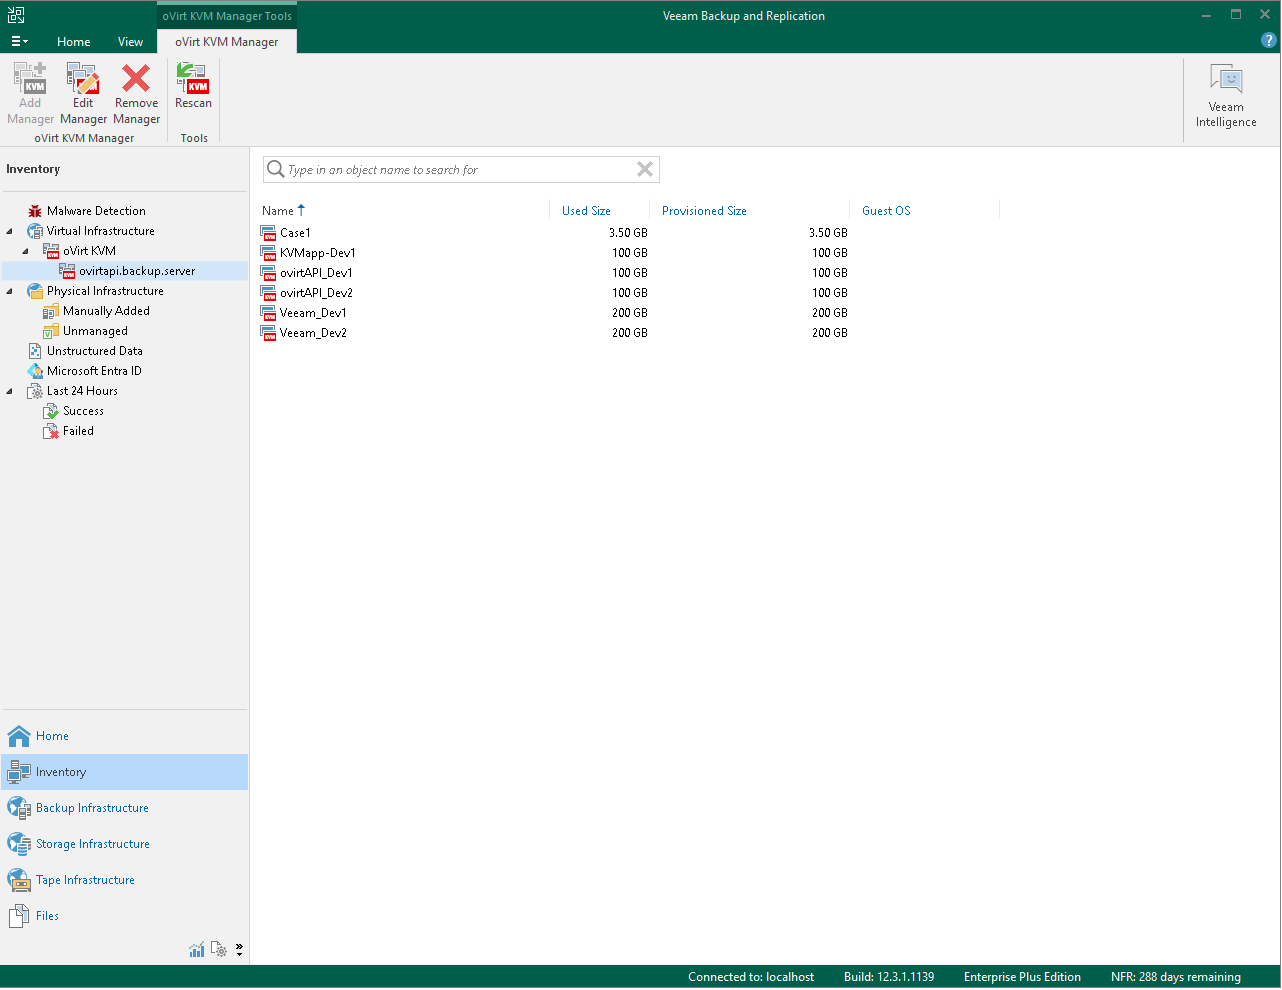Collapse the oVirt KVM tree node
This screenshot has width=1282, height=990.
pos(26,251)
